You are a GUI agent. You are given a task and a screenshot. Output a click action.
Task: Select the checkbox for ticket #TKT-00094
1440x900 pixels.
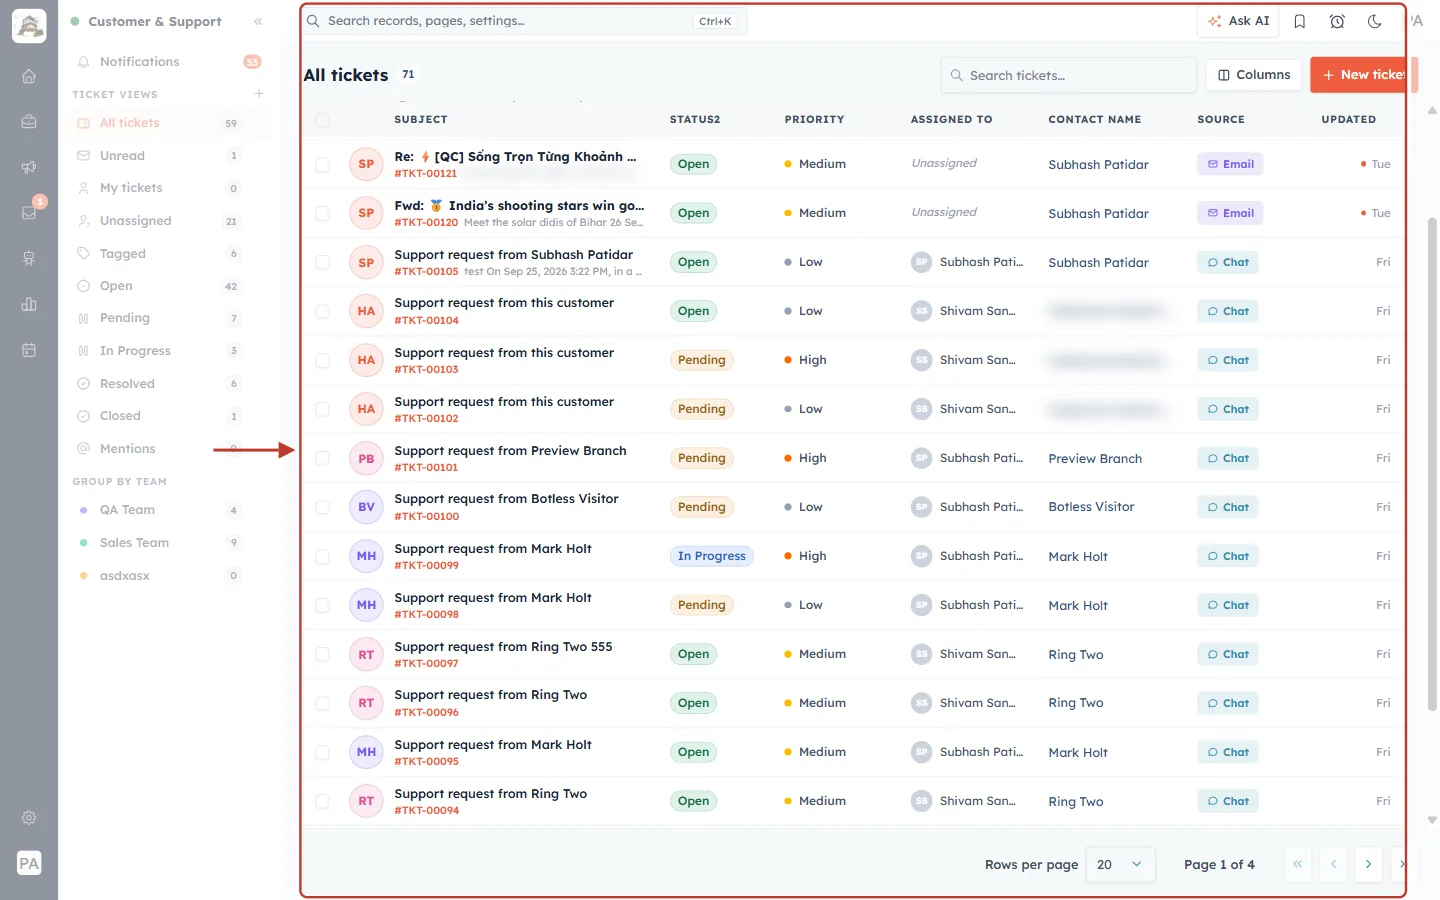coord(322,801)
